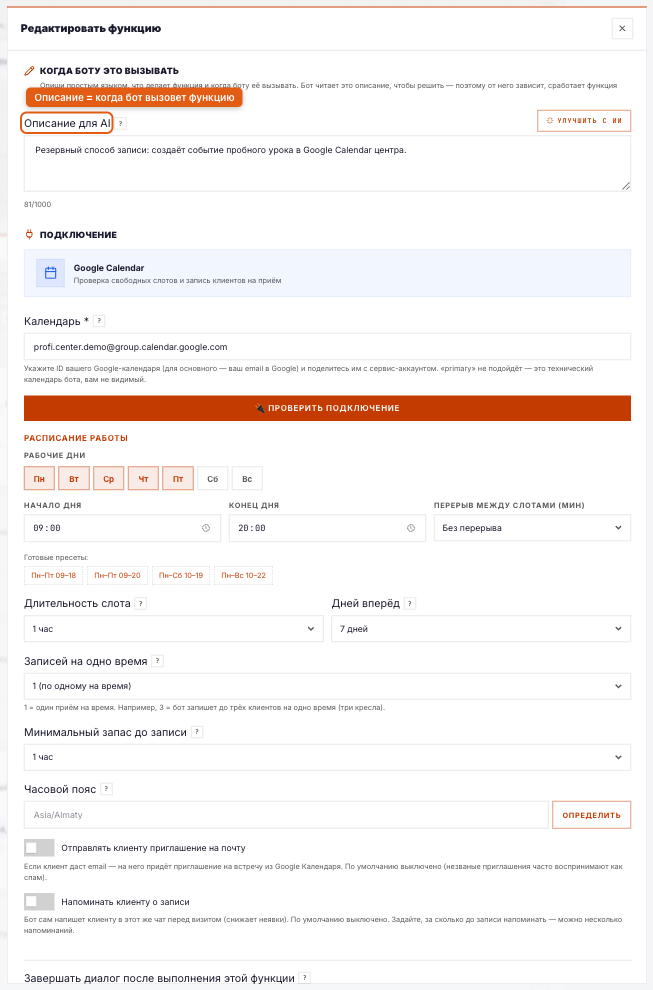The width and height of the screenshot is (653, 990).
Task: Toggle the Пт working day
Action: [x=178, y=479]
